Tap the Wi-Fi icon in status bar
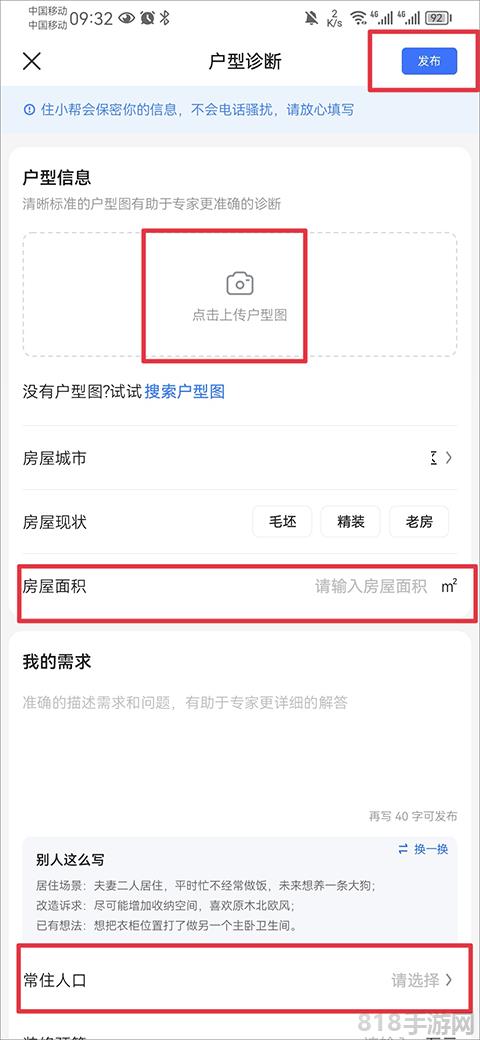Screen dimensions: 480x1040 click(x=359, y=18)
